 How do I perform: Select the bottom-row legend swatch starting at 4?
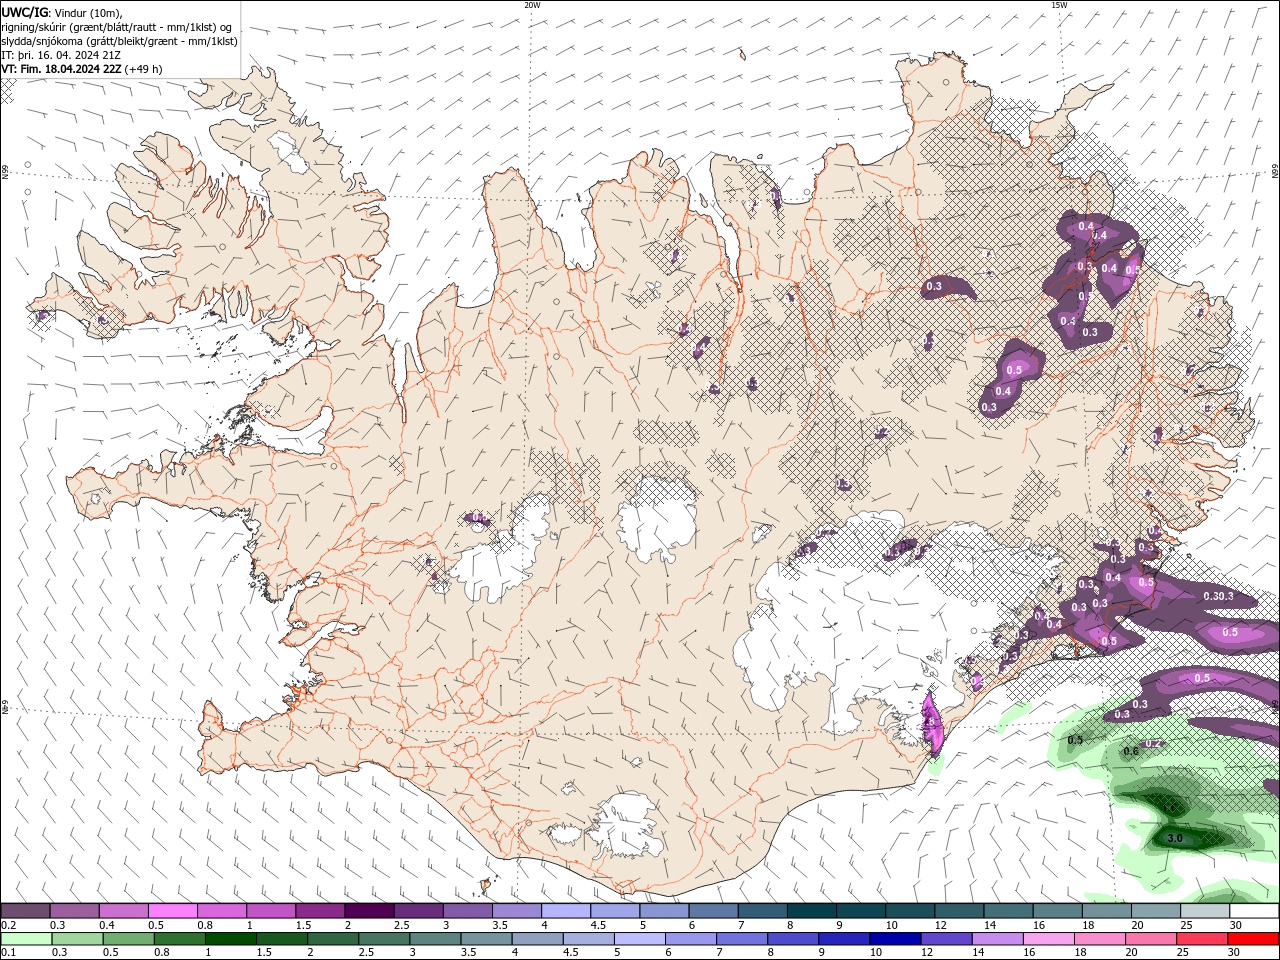click(537, 939)
